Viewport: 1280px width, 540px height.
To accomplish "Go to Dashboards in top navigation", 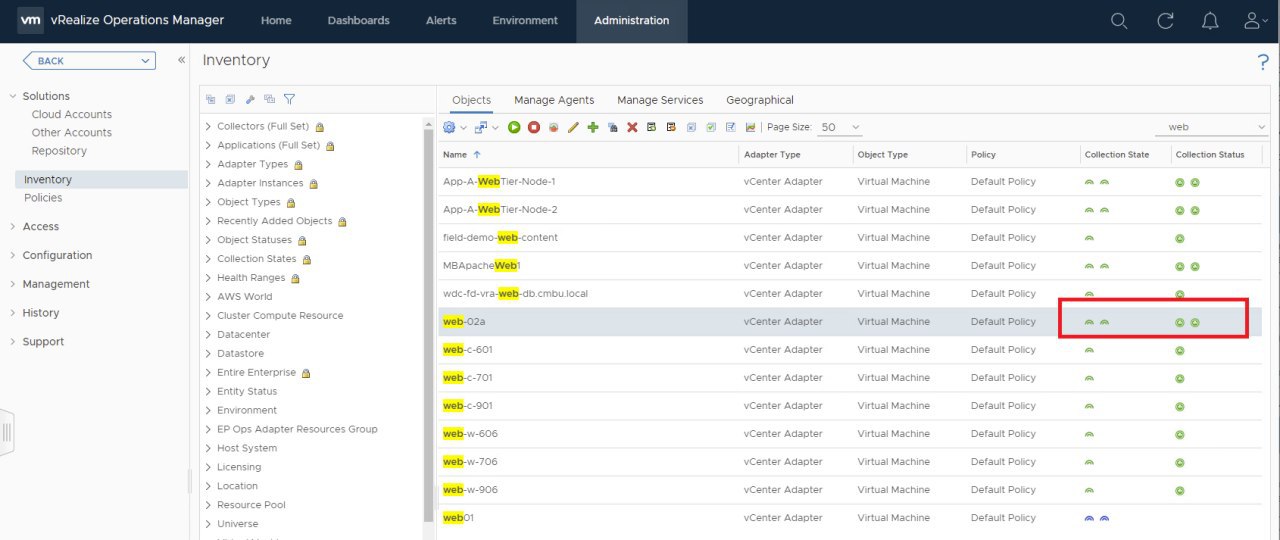I will pos(359,21).
